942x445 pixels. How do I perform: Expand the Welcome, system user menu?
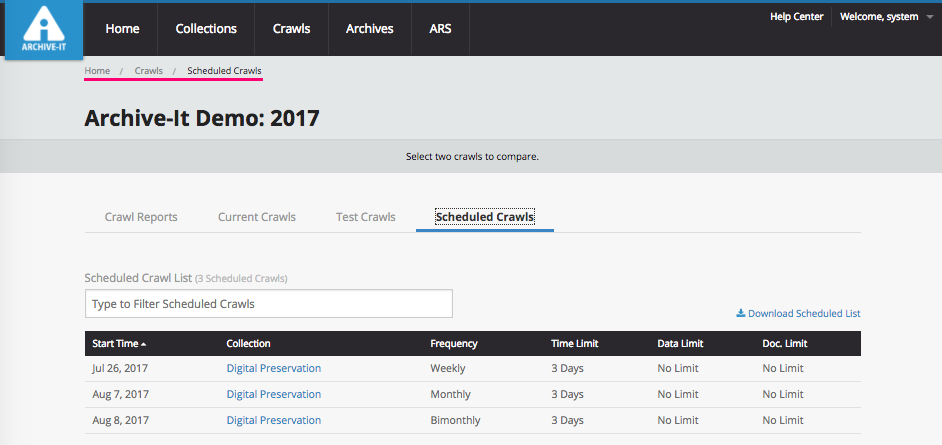(879, 17)
